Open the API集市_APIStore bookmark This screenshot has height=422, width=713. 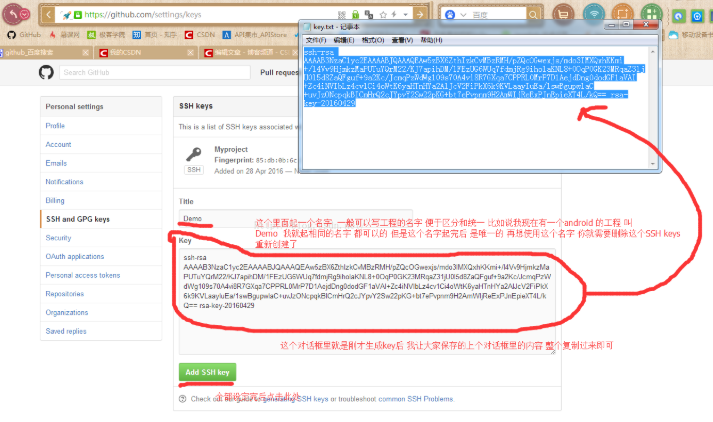[x=255, y=35]
